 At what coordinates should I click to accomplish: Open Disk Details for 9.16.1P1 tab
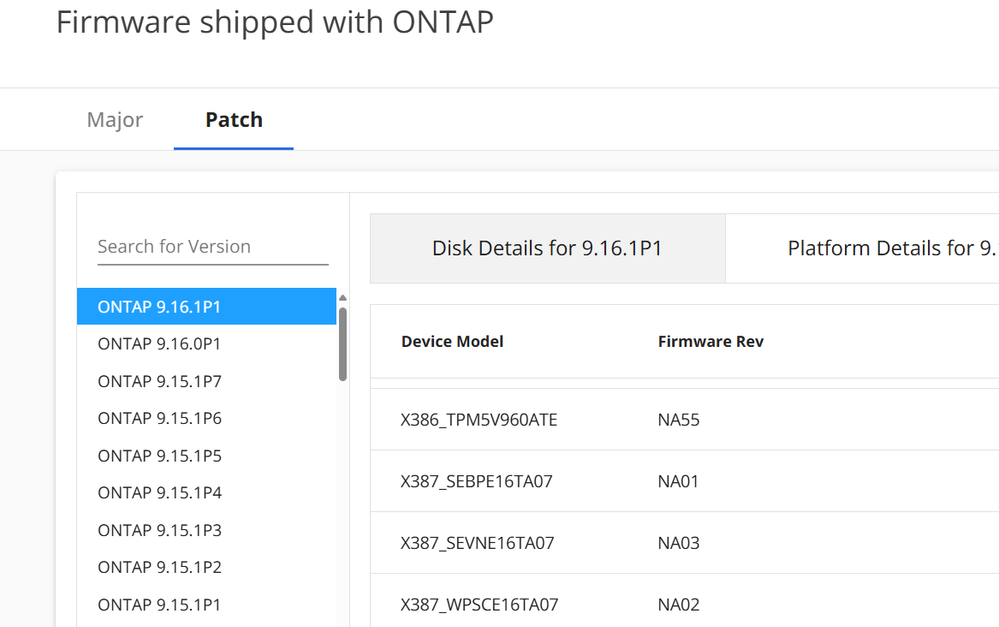pyautogui.click(x=547, y=248)
